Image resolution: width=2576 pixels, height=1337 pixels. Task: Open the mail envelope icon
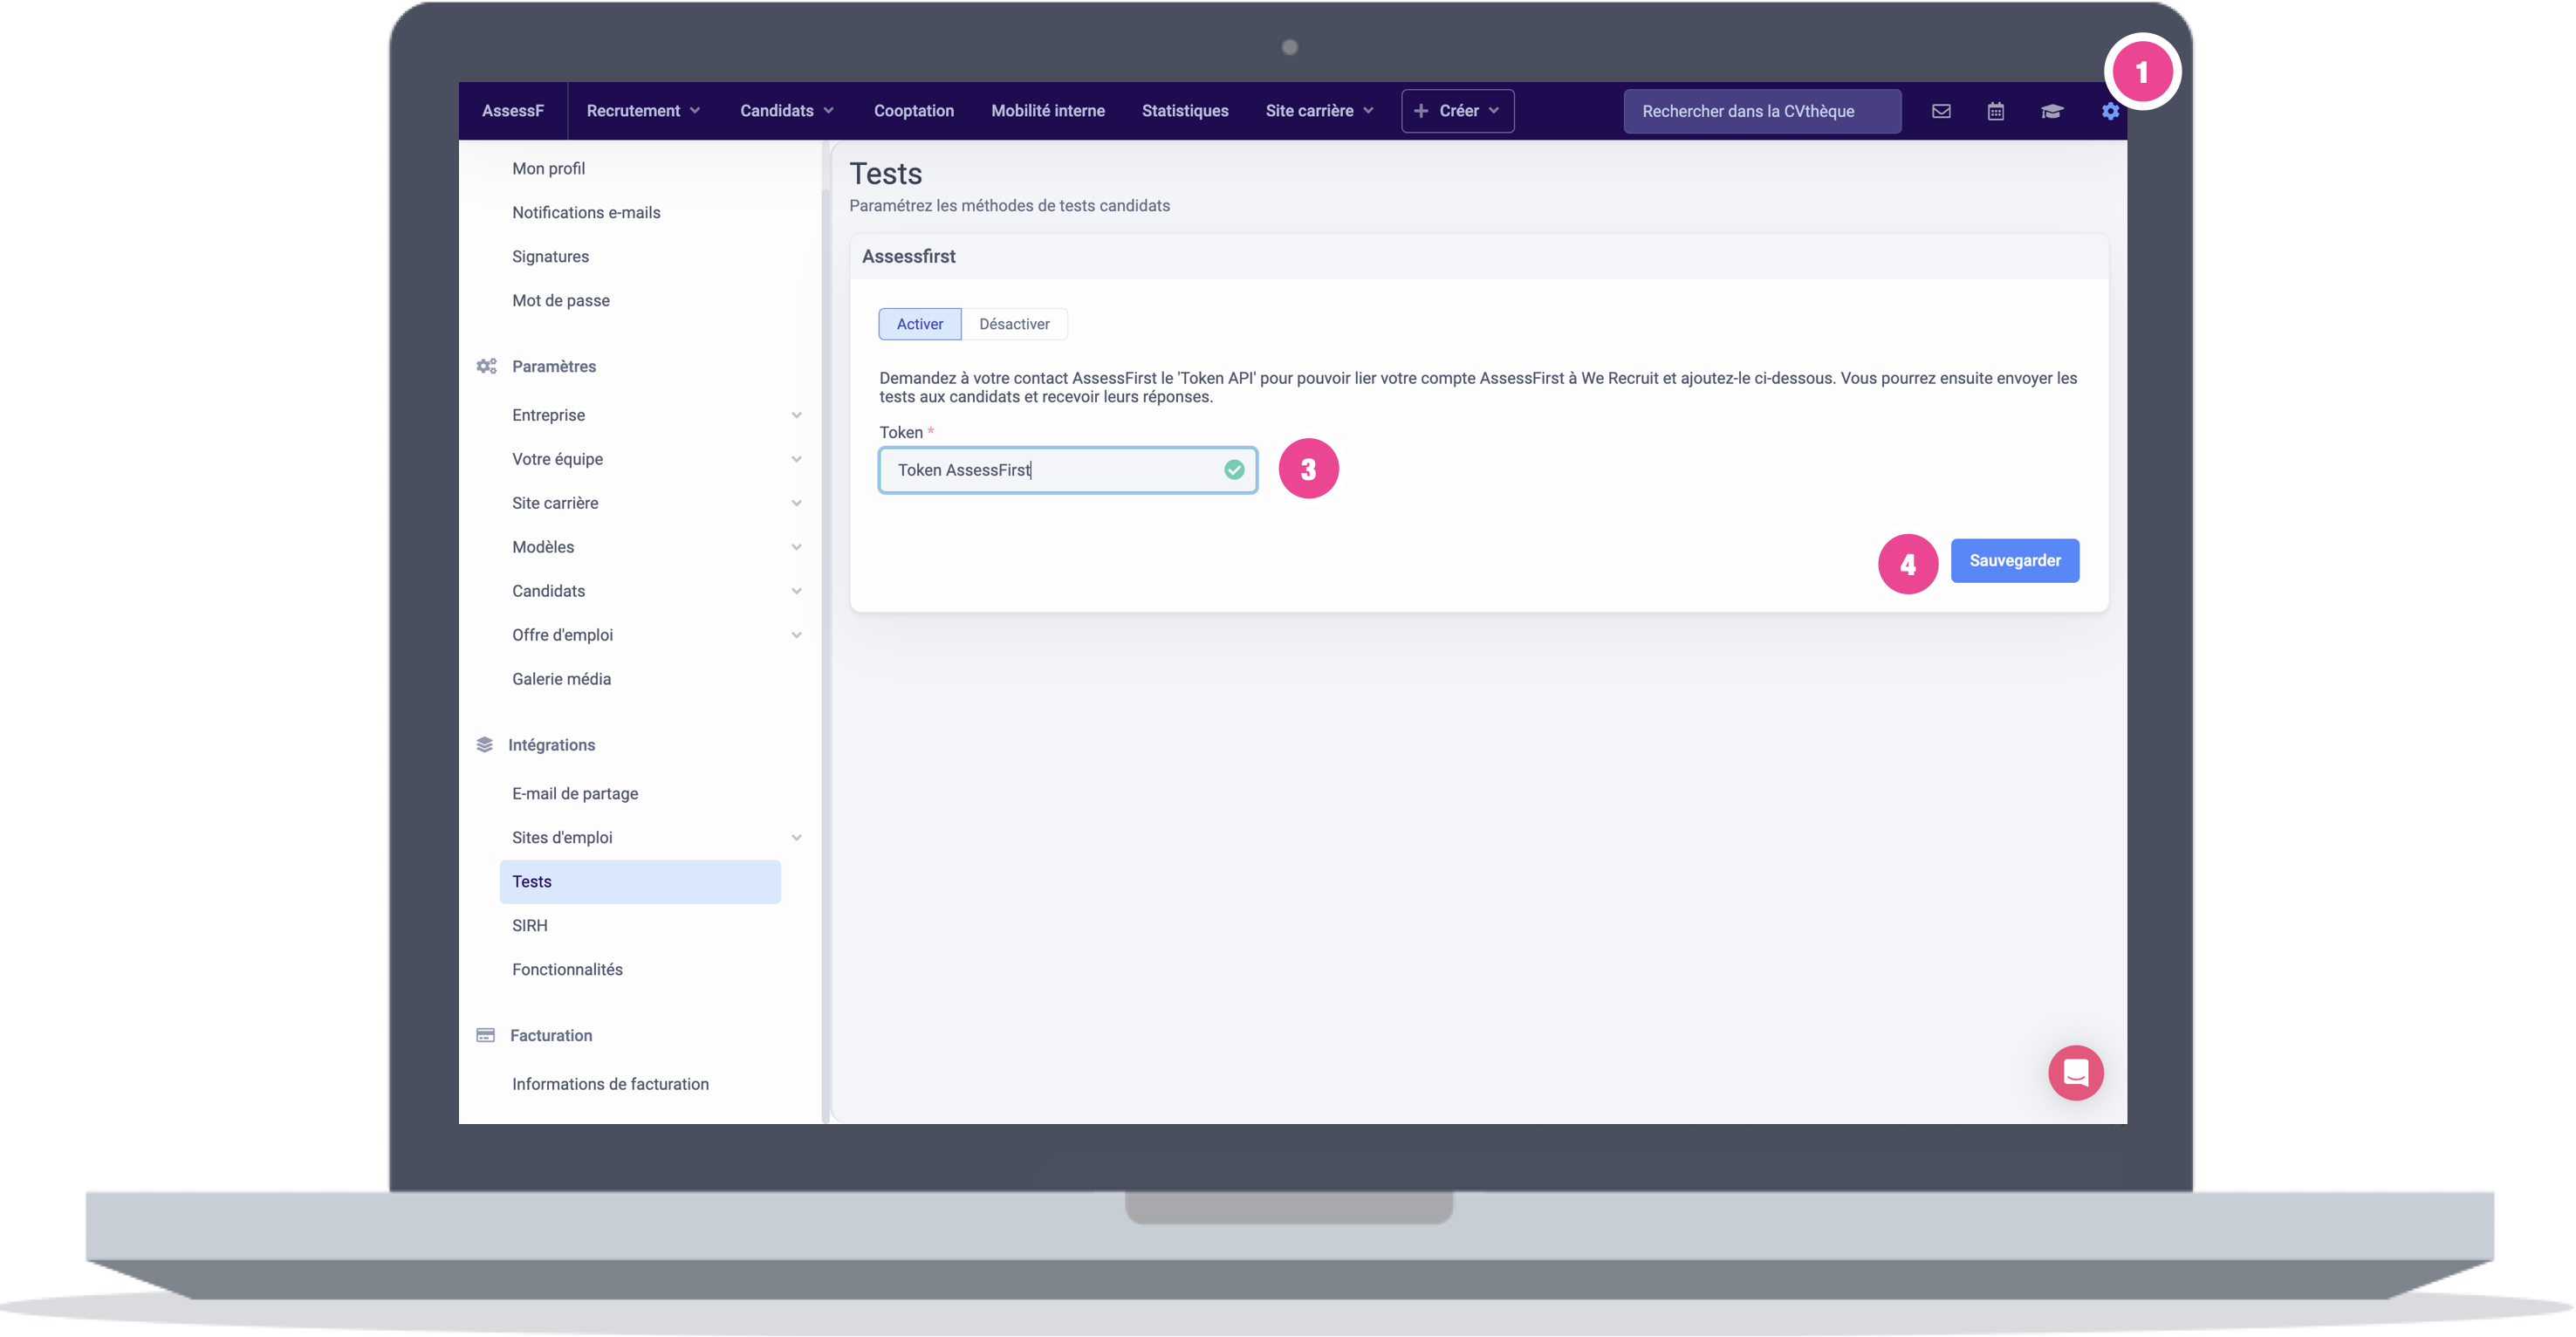coord(1941,112)
